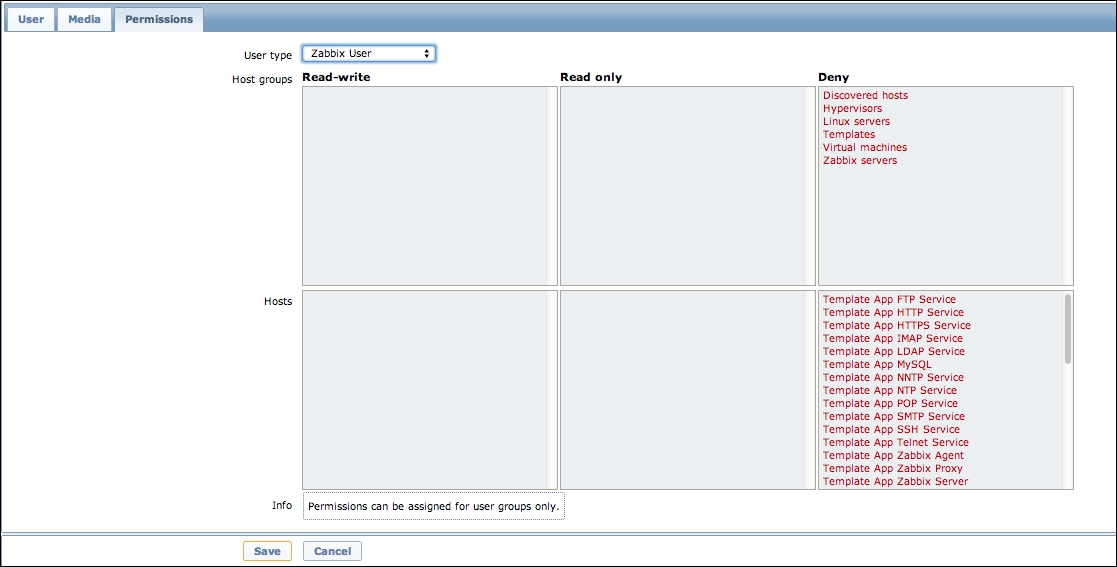Select Template App Telnet Service host
The width and height of the screenshot is (1117, 567).
895,443
